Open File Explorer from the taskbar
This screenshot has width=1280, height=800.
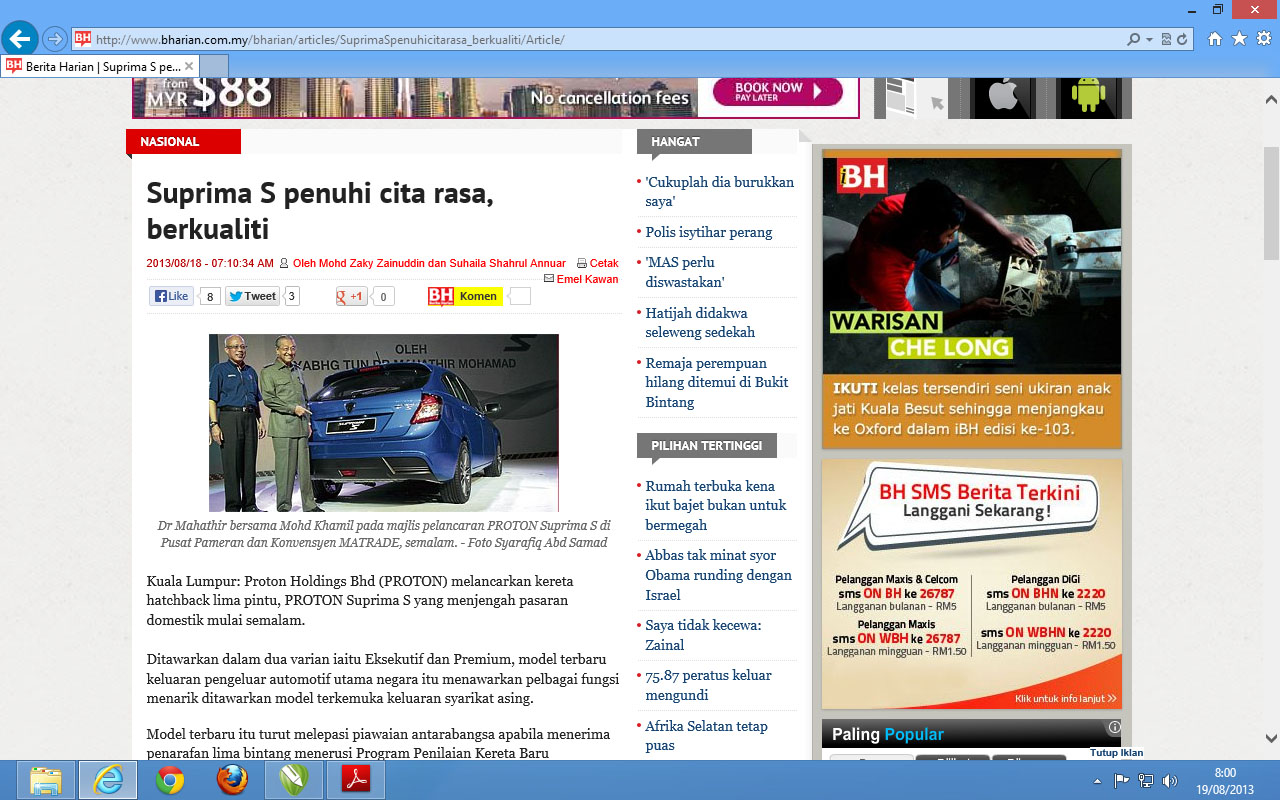click(45, 780)
